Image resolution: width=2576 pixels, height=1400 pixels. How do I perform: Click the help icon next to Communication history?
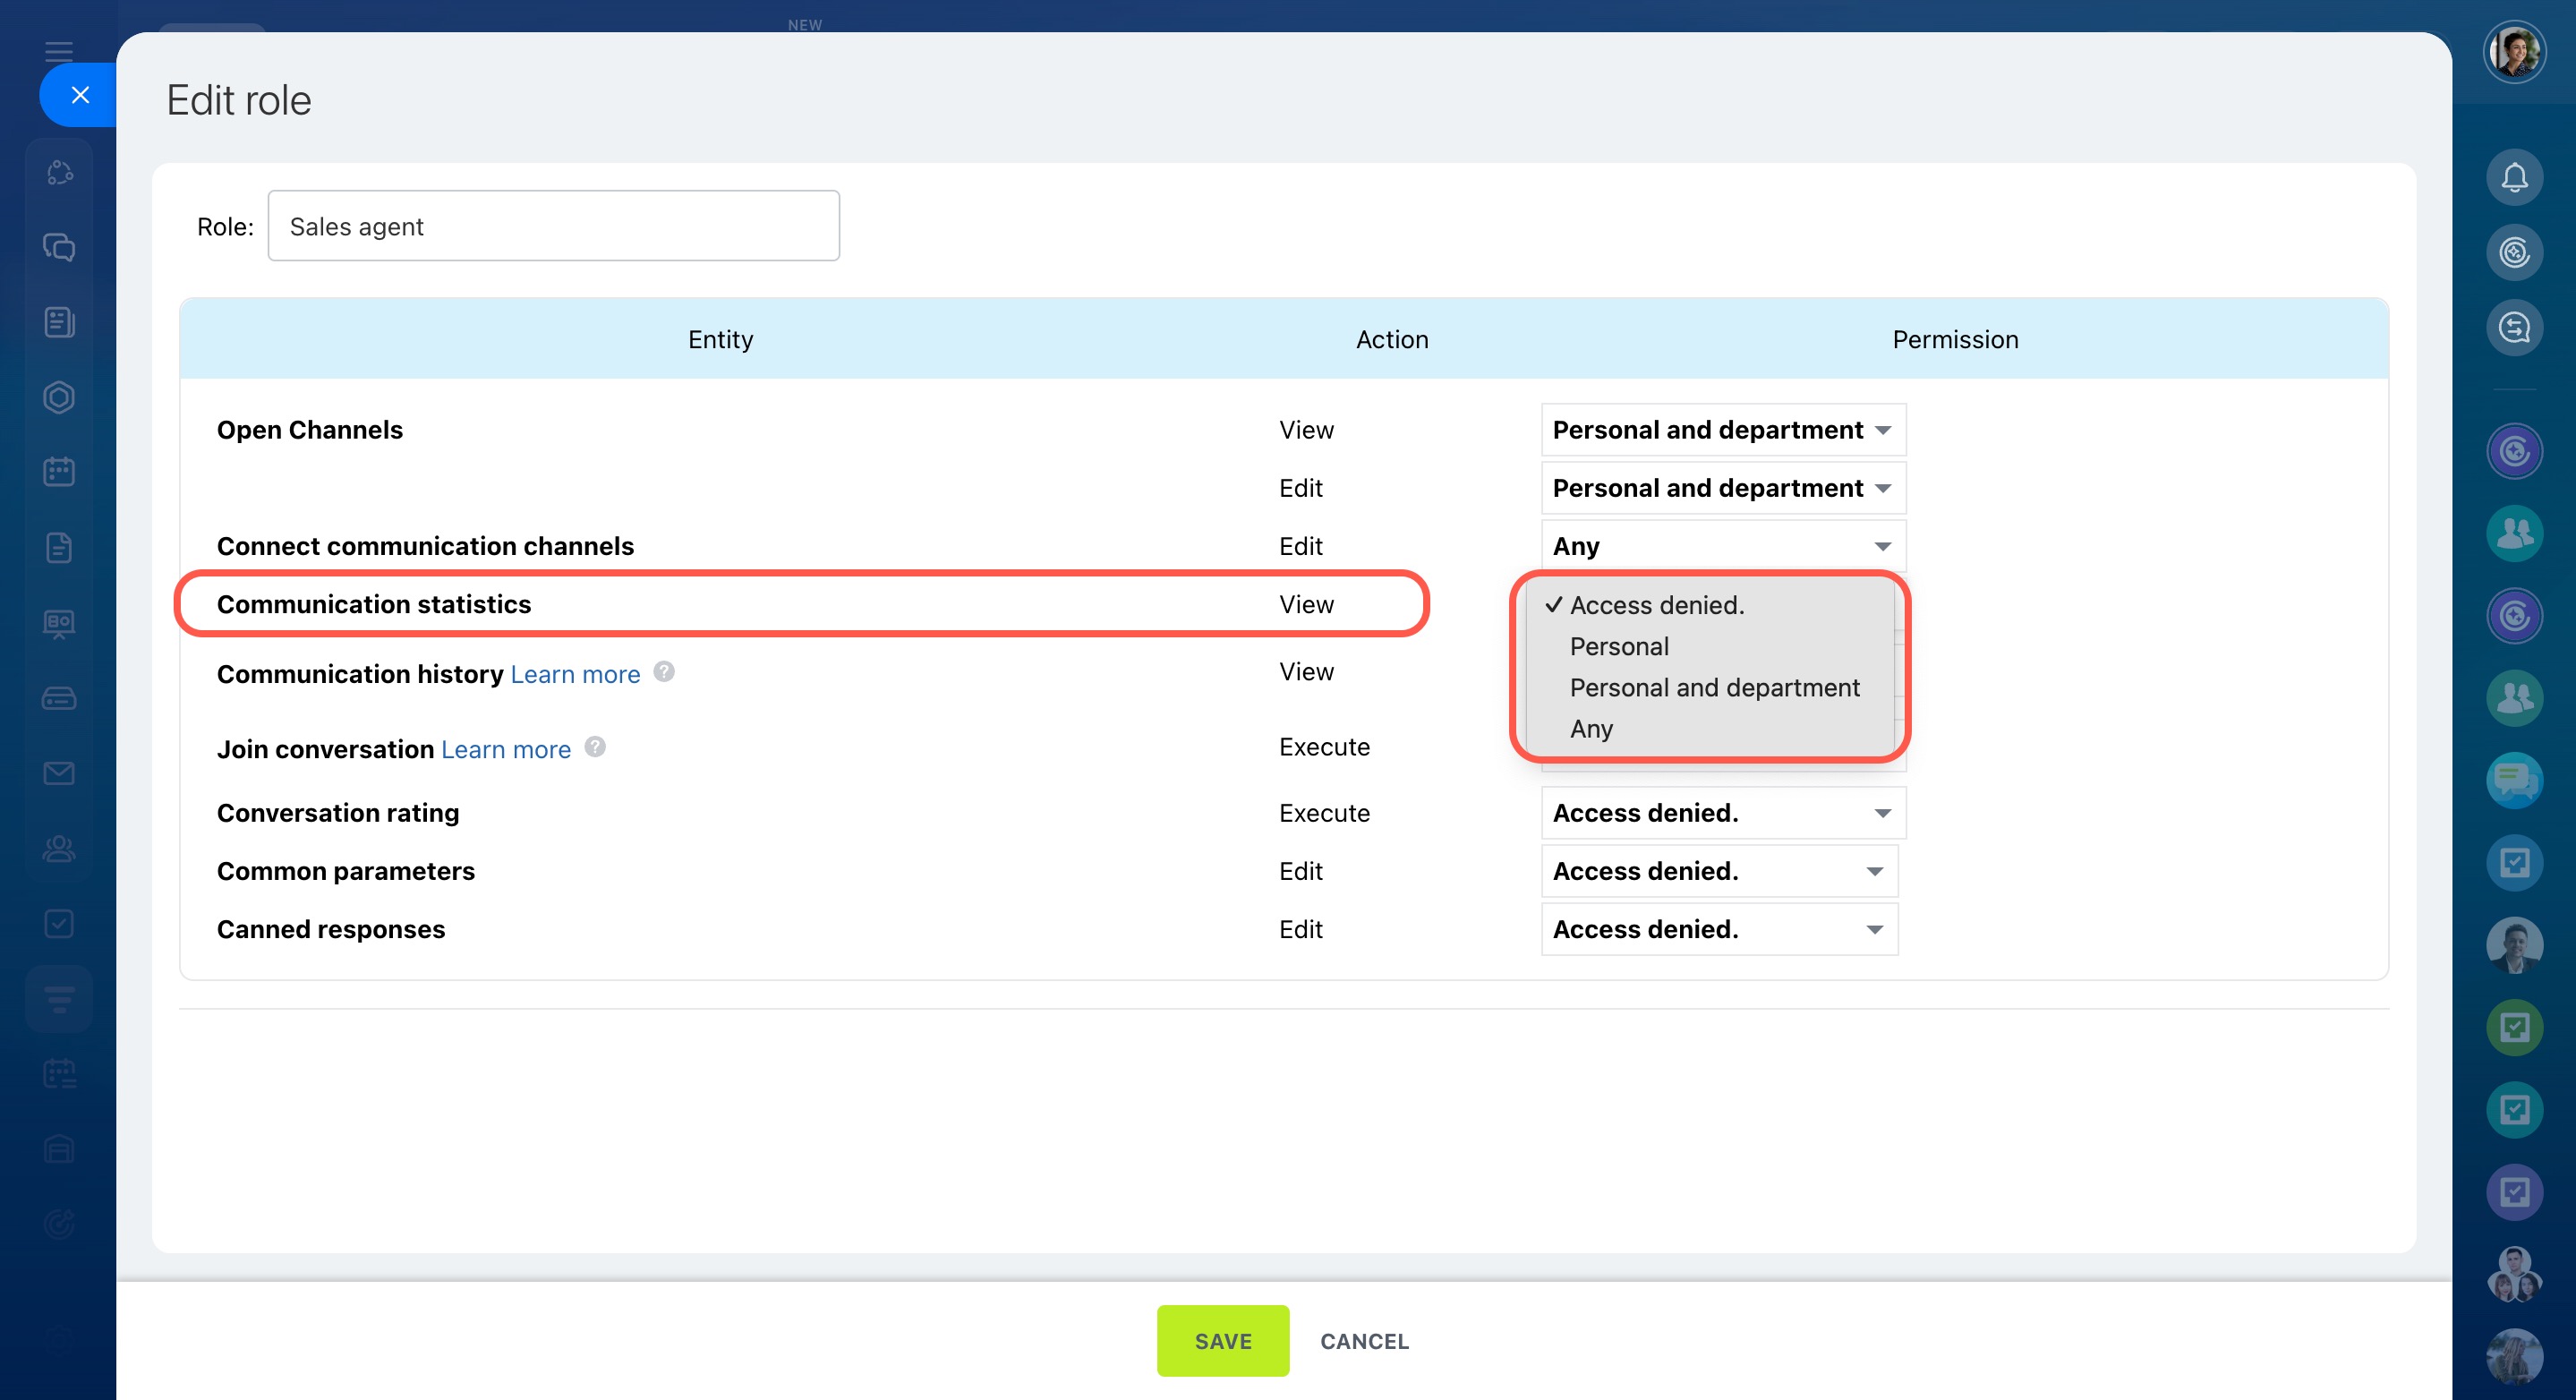[664, 672]
